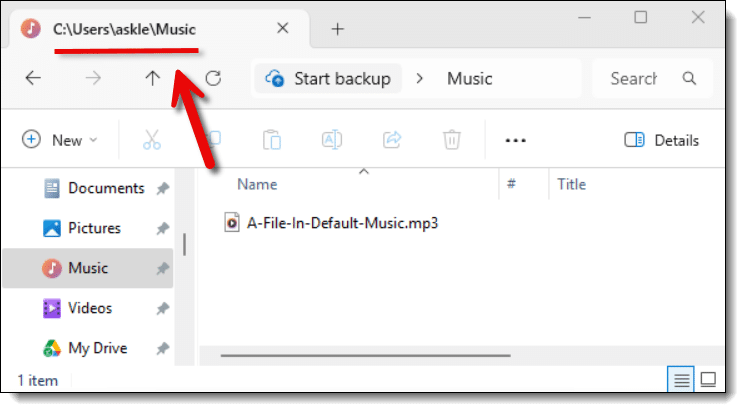Refresh the current folder view

click(213, 78)
